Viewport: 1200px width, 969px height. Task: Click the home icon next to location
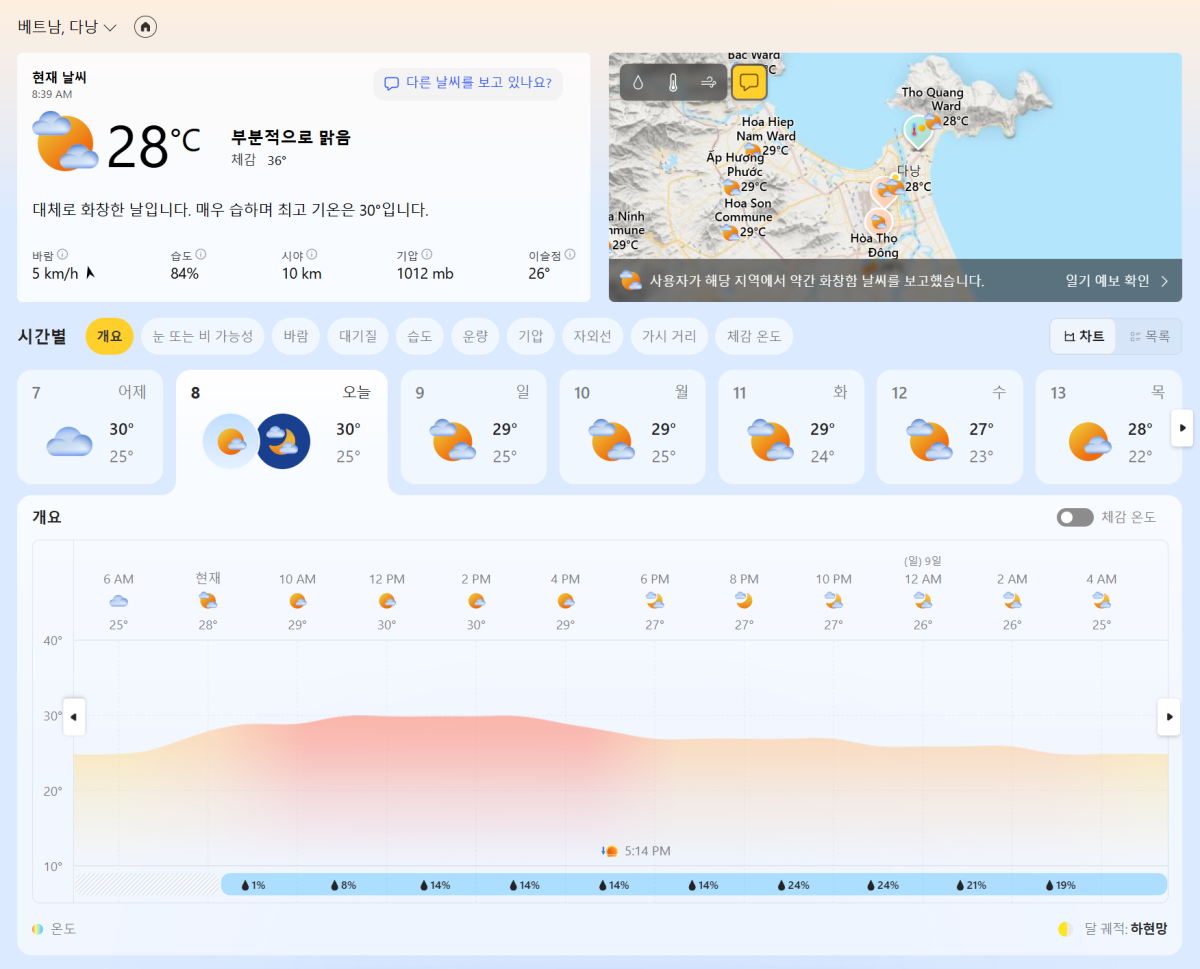[x=145, y=27]
